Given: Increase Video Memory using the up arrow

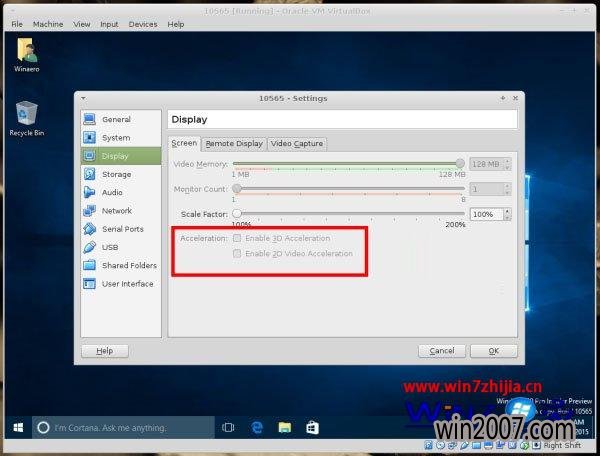Looking at the screenshot, I should [x=507, y=161].
